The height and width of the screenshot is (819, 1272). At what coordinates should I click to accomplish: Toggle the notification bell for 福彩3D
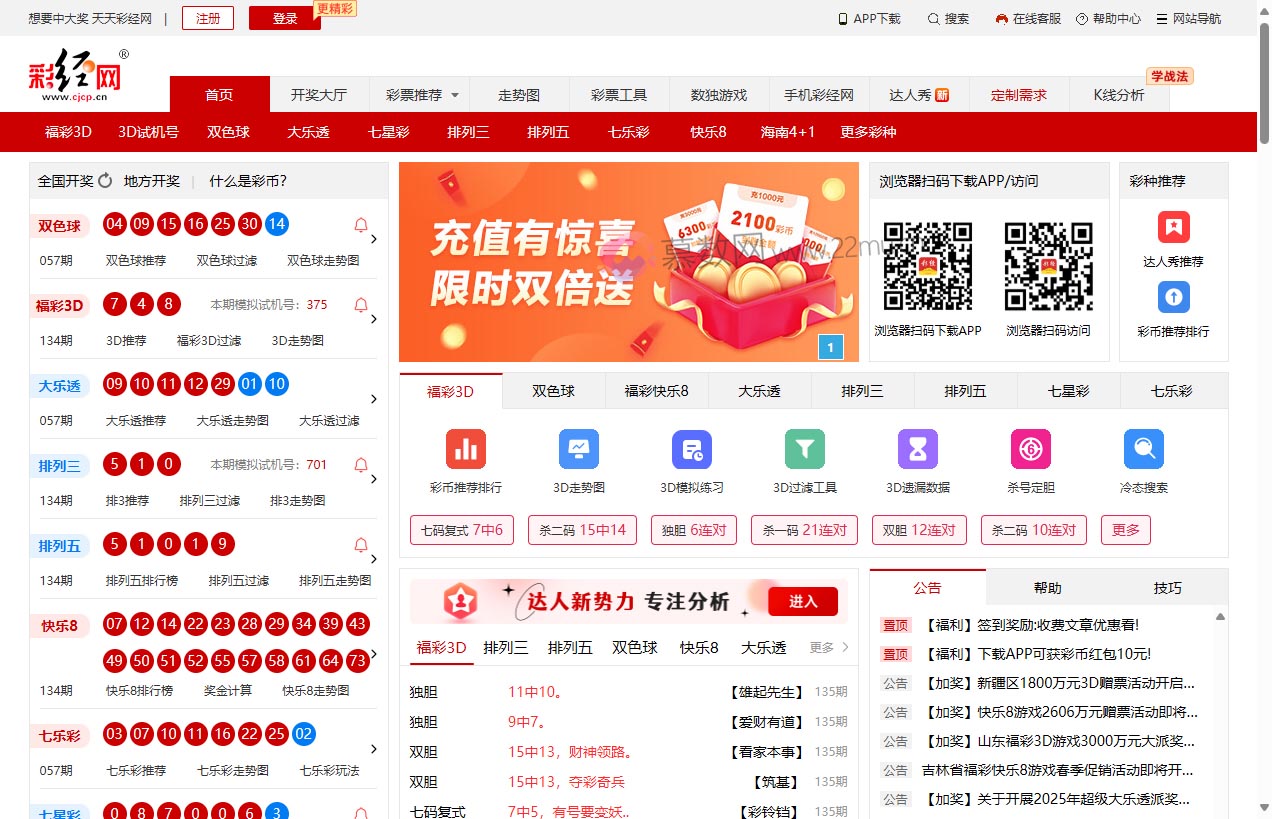(x=359, y=305)
